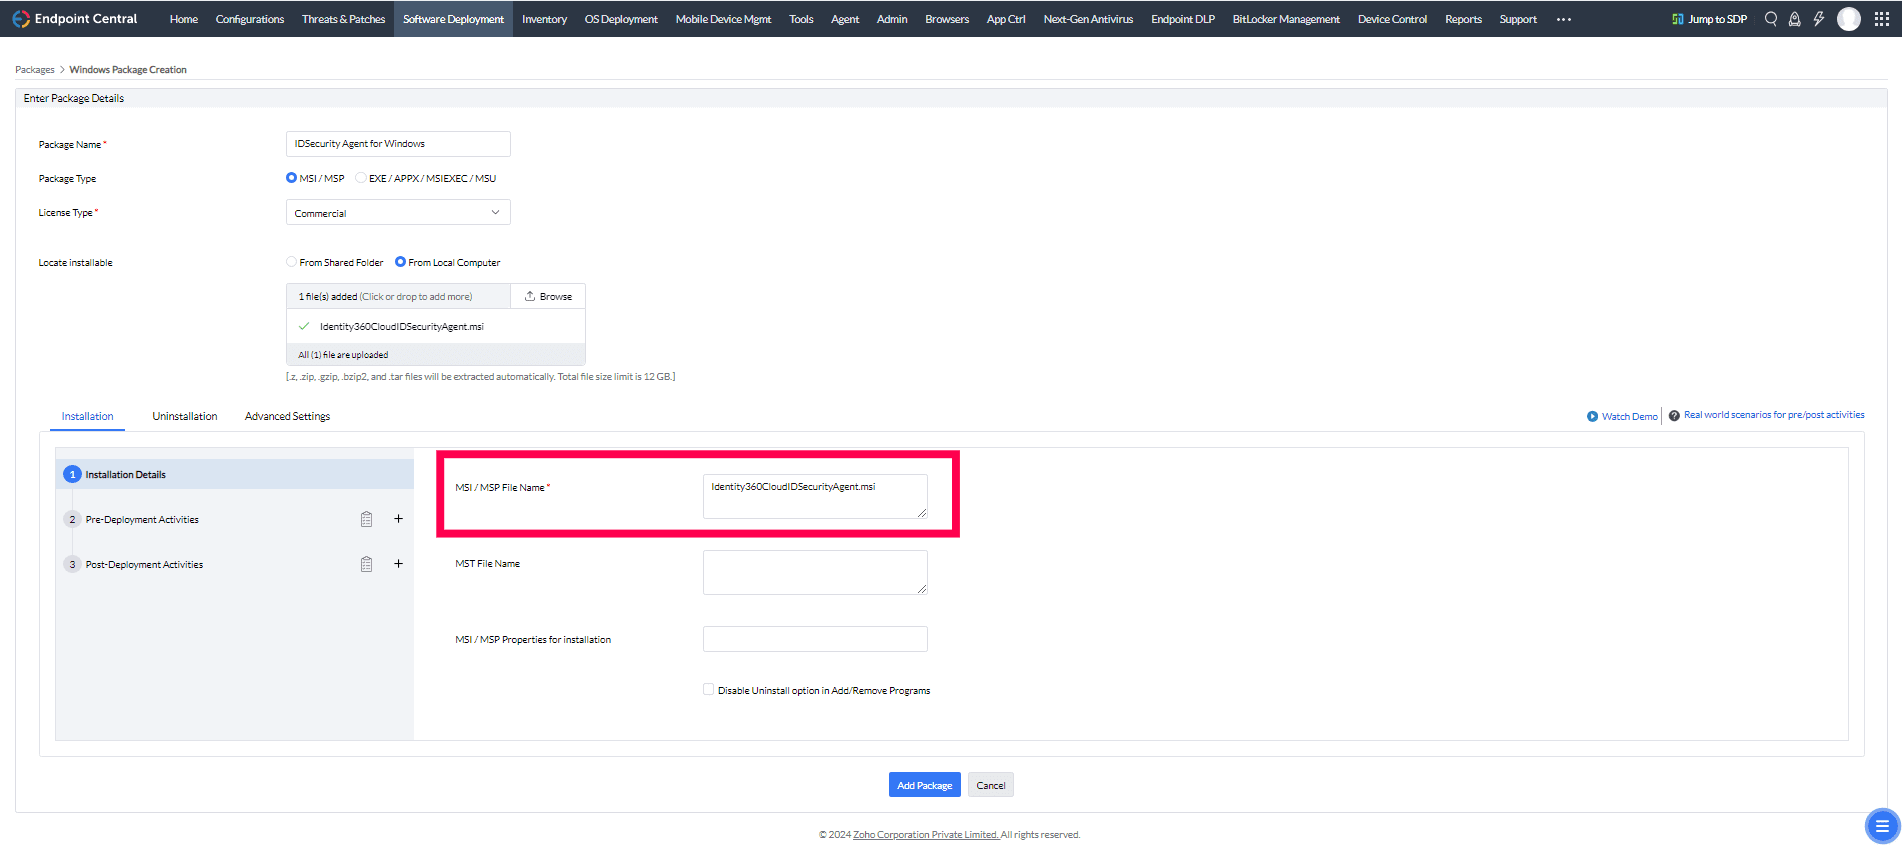Click uploaded file Identity360CloudIDSecurityAgent.msi
1902x845 pixels.
coord(401,327)
